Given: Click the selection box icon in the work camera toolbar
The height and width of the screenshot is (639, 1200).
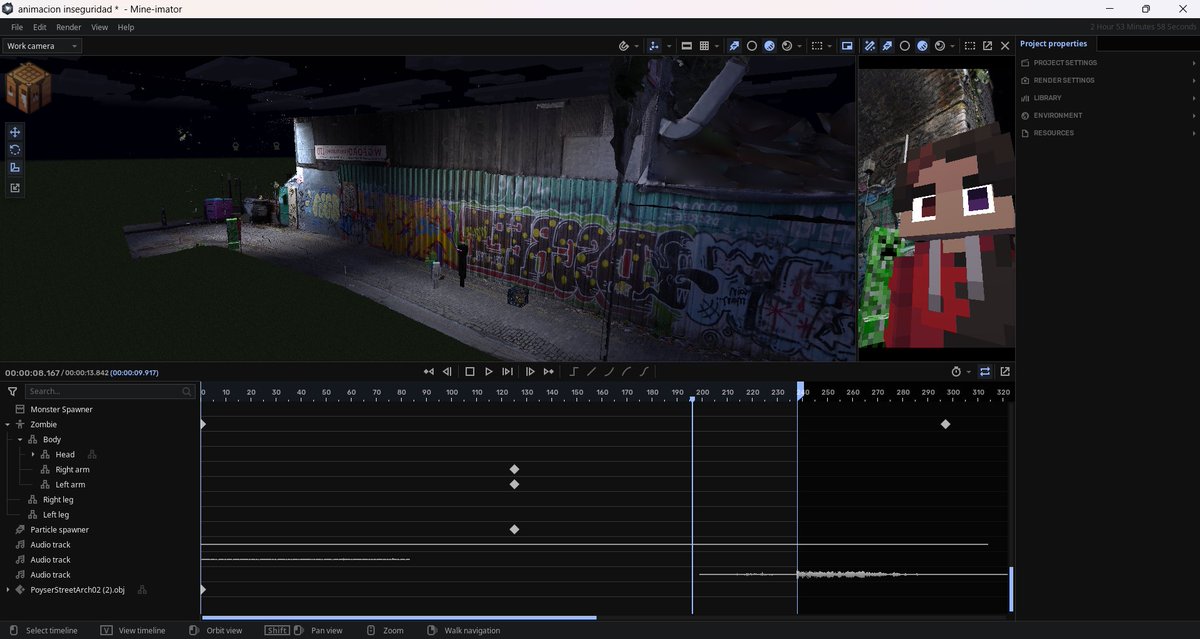Looking at the screenshot, I should [817, 46].
